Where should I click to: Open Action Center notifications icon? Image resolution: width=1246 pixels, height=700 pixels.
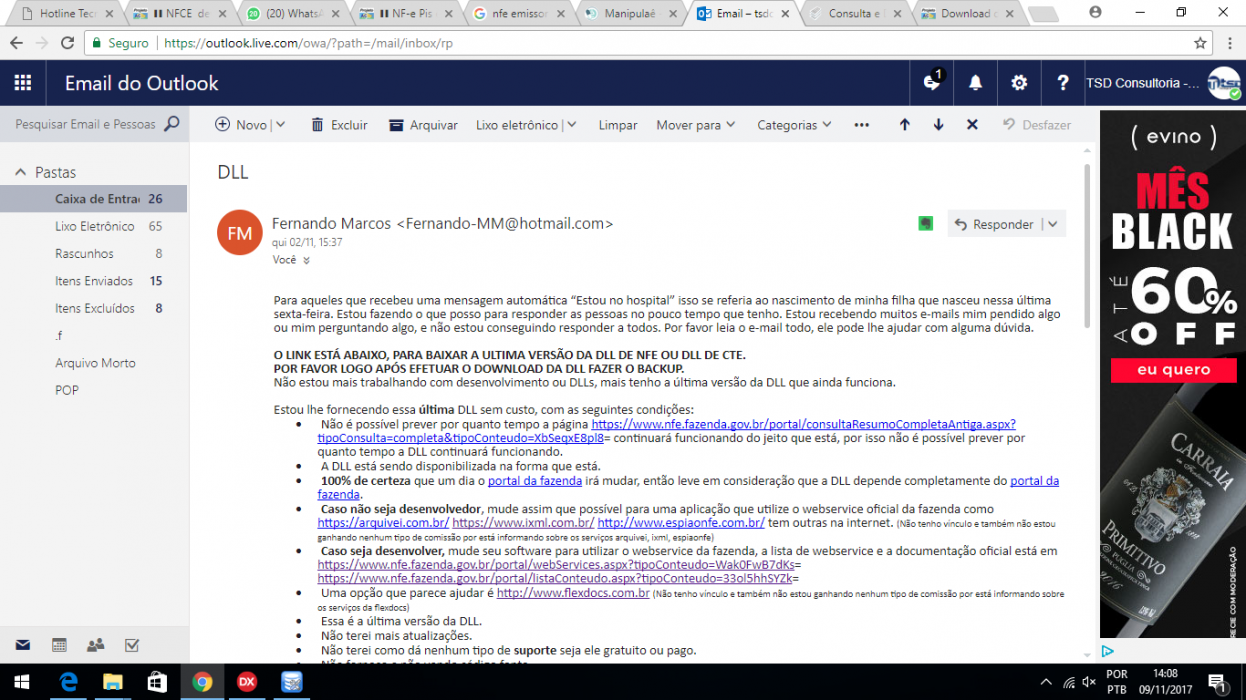pos(1219,683)
